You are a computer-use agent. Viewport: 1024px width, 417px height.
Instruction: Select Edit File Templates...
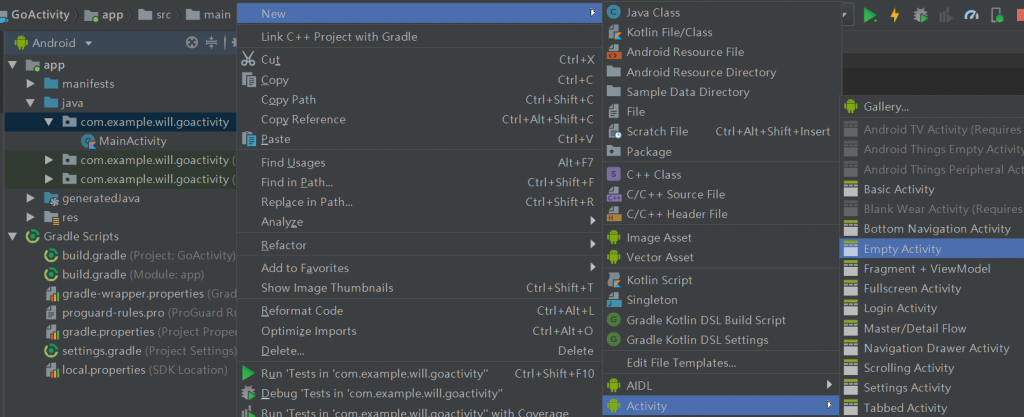720,363
